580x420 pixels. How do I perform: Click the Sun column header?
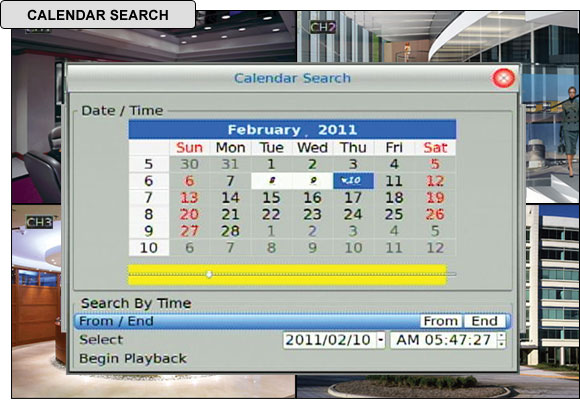point(189,148)
